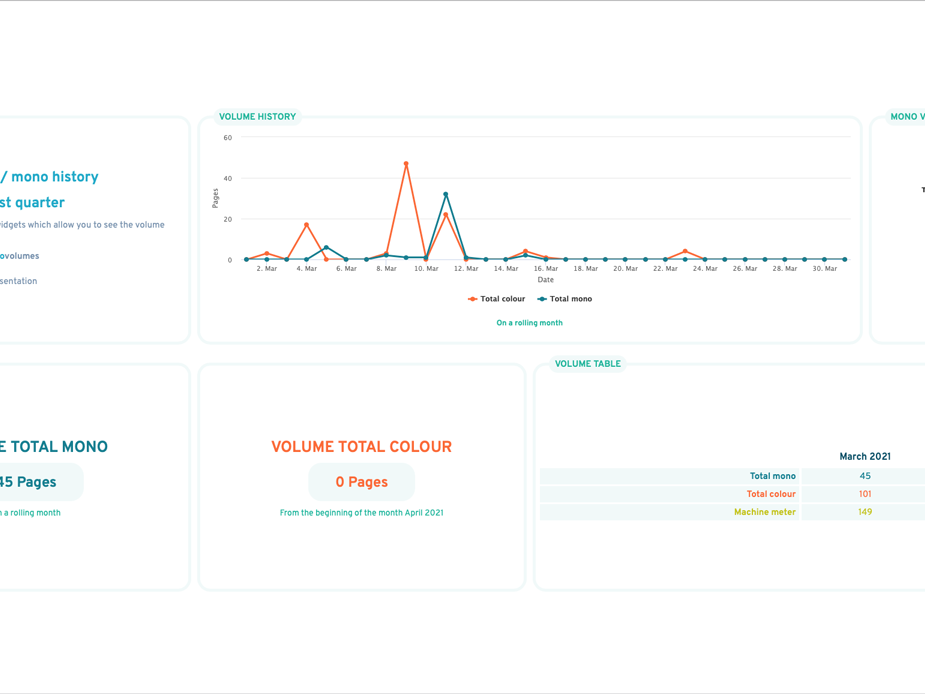Screen dimensions: 925x694
Task: Select the VOLUME HISTORY widget title
Action: point(257,116)
